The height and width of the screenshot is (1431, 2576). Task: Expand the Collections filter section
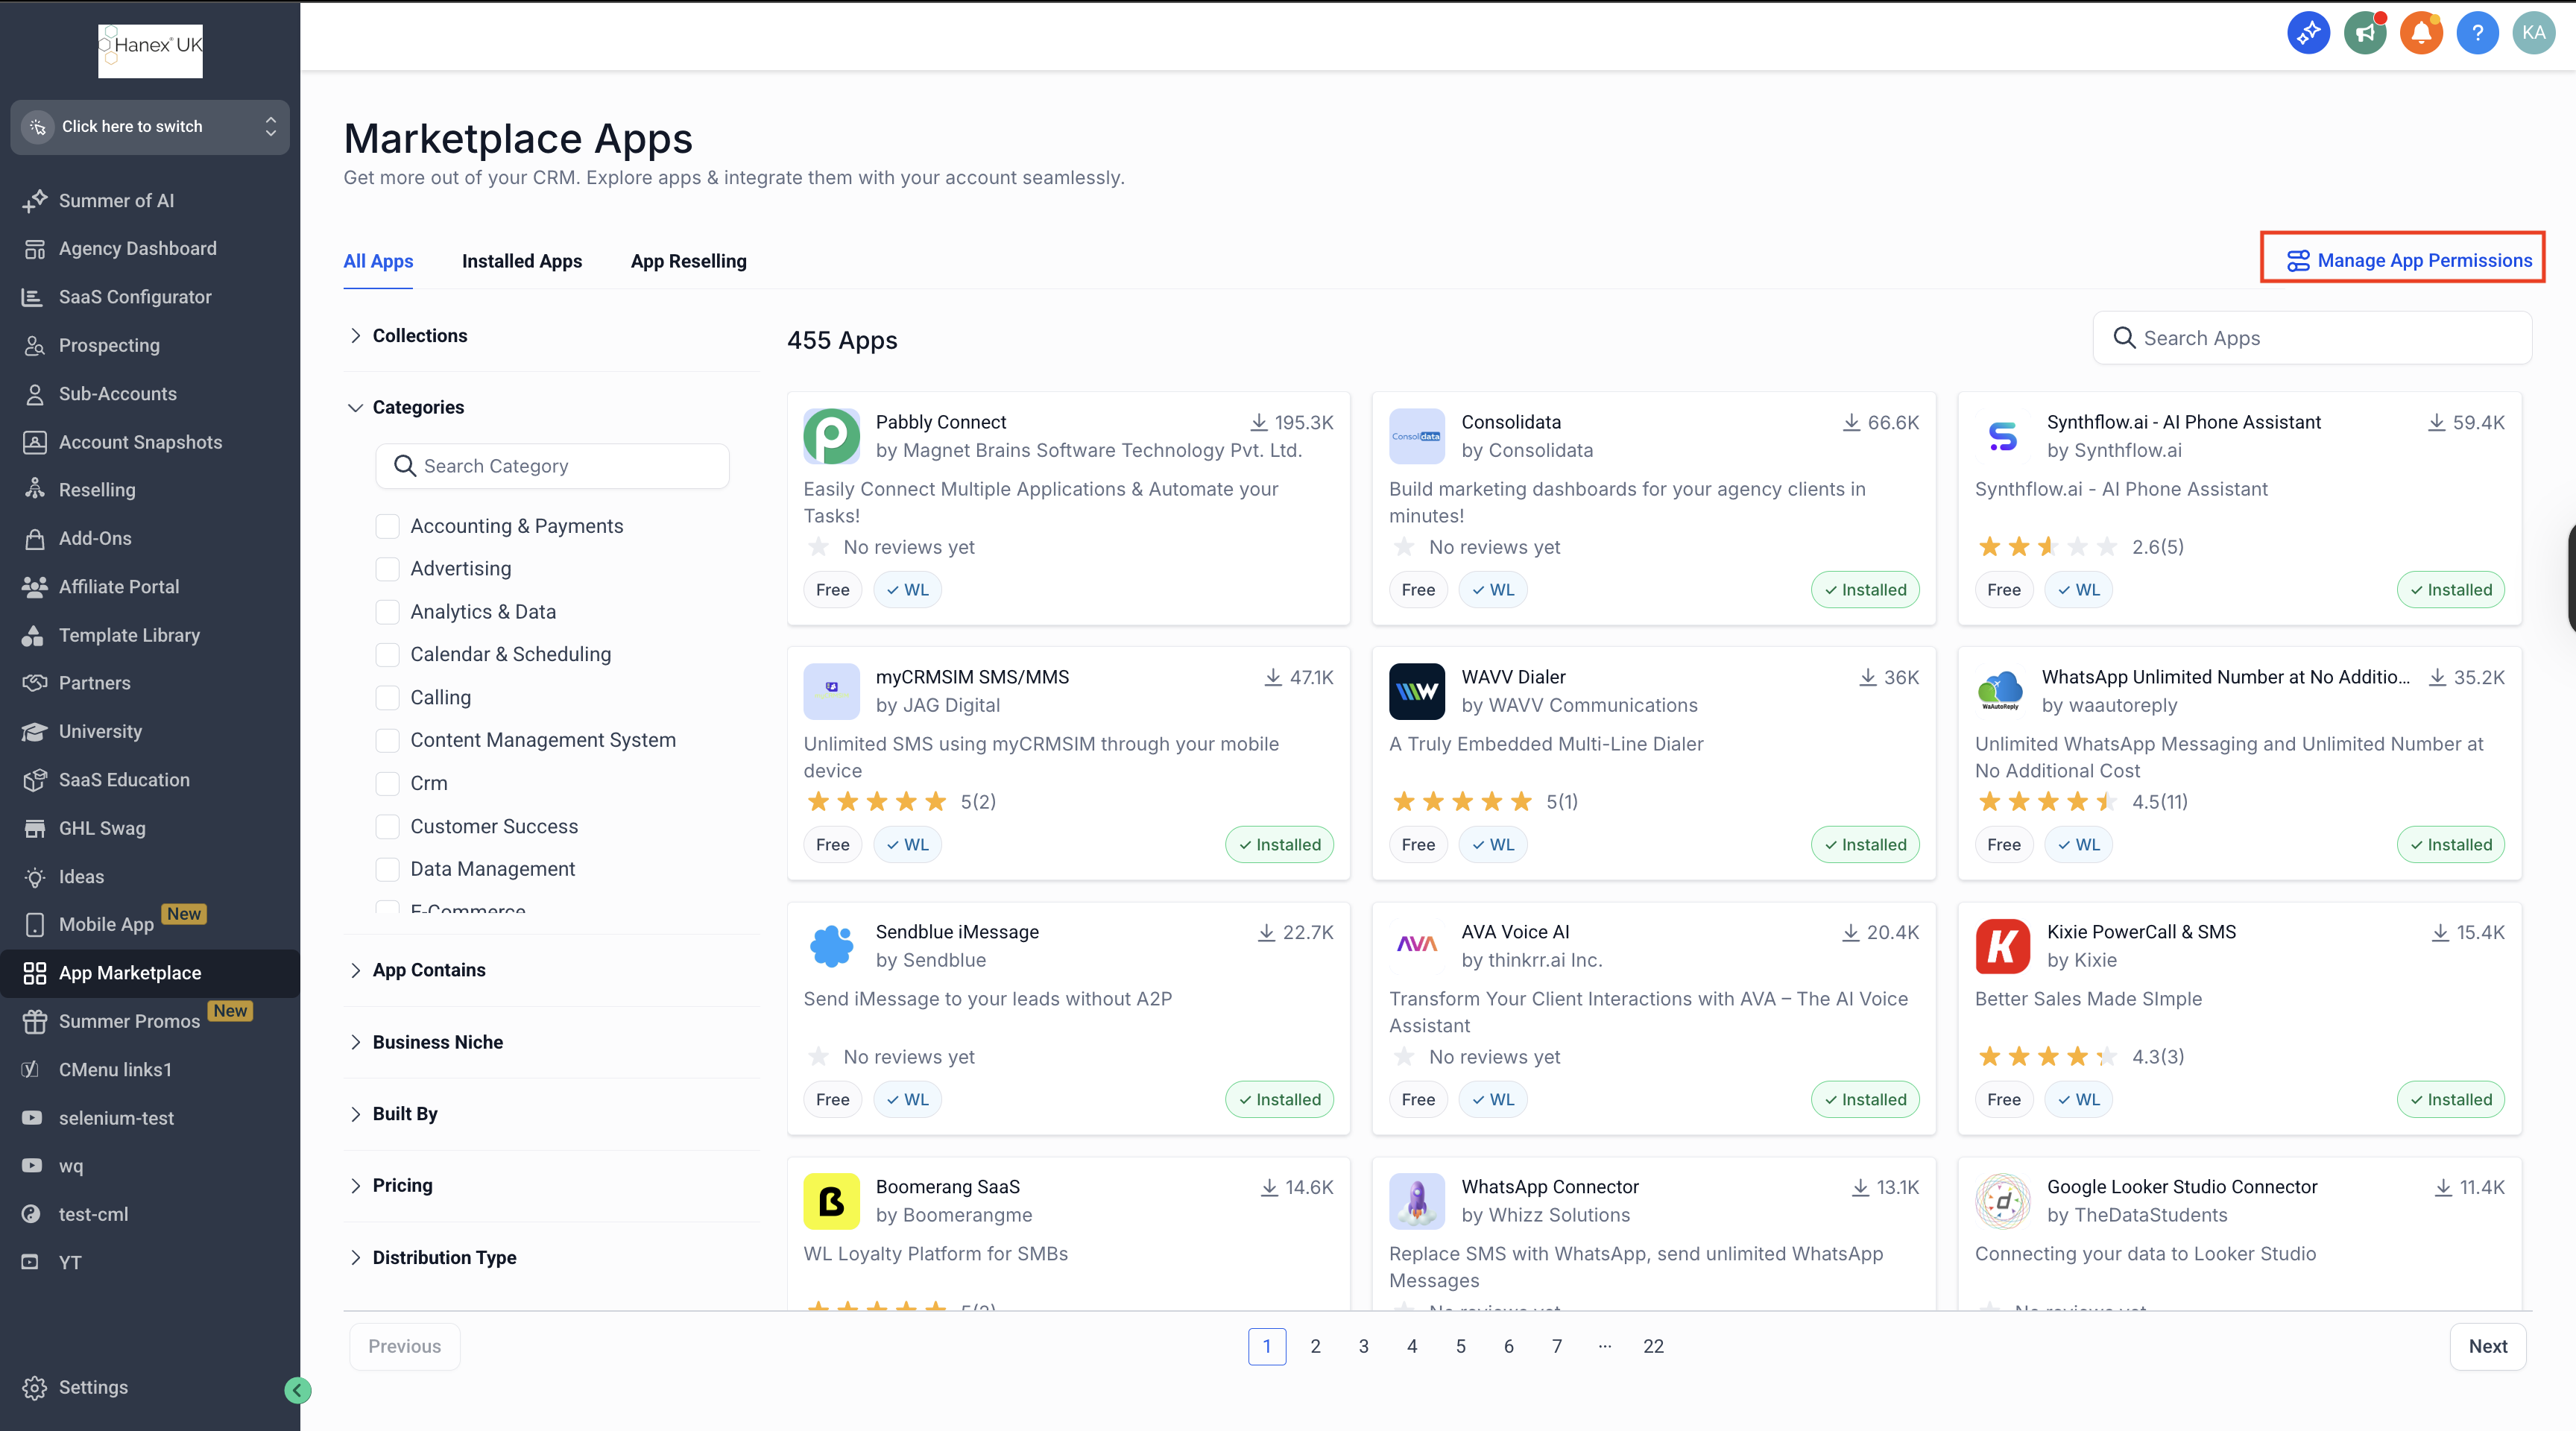pyautogui.click(x=419, y=336)
